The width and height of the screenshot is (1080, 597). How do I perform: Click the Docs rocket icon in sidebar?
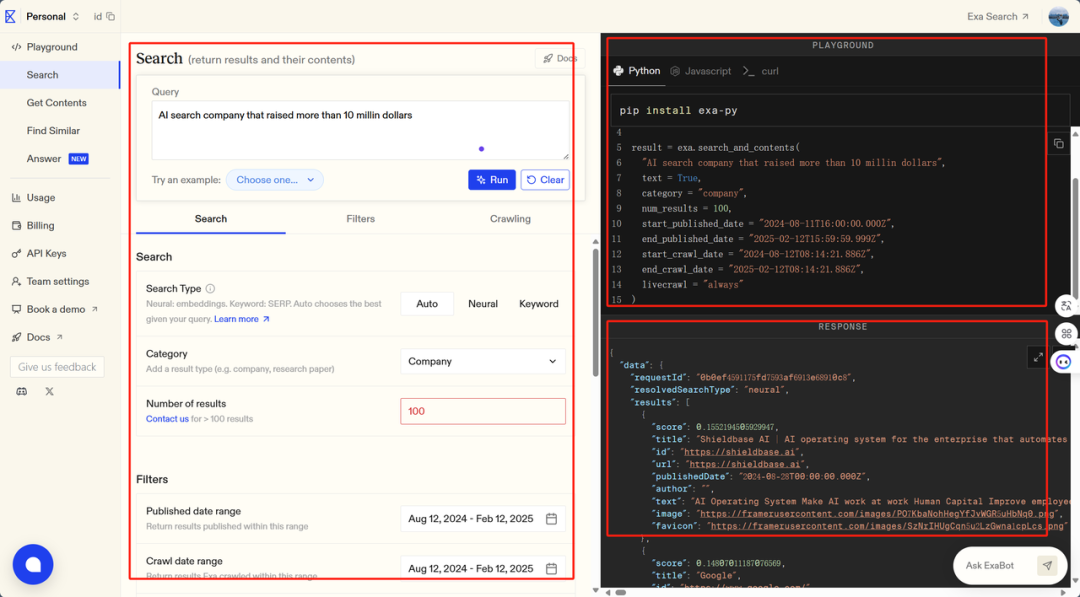pyautogui.click(x=16, y=337)
